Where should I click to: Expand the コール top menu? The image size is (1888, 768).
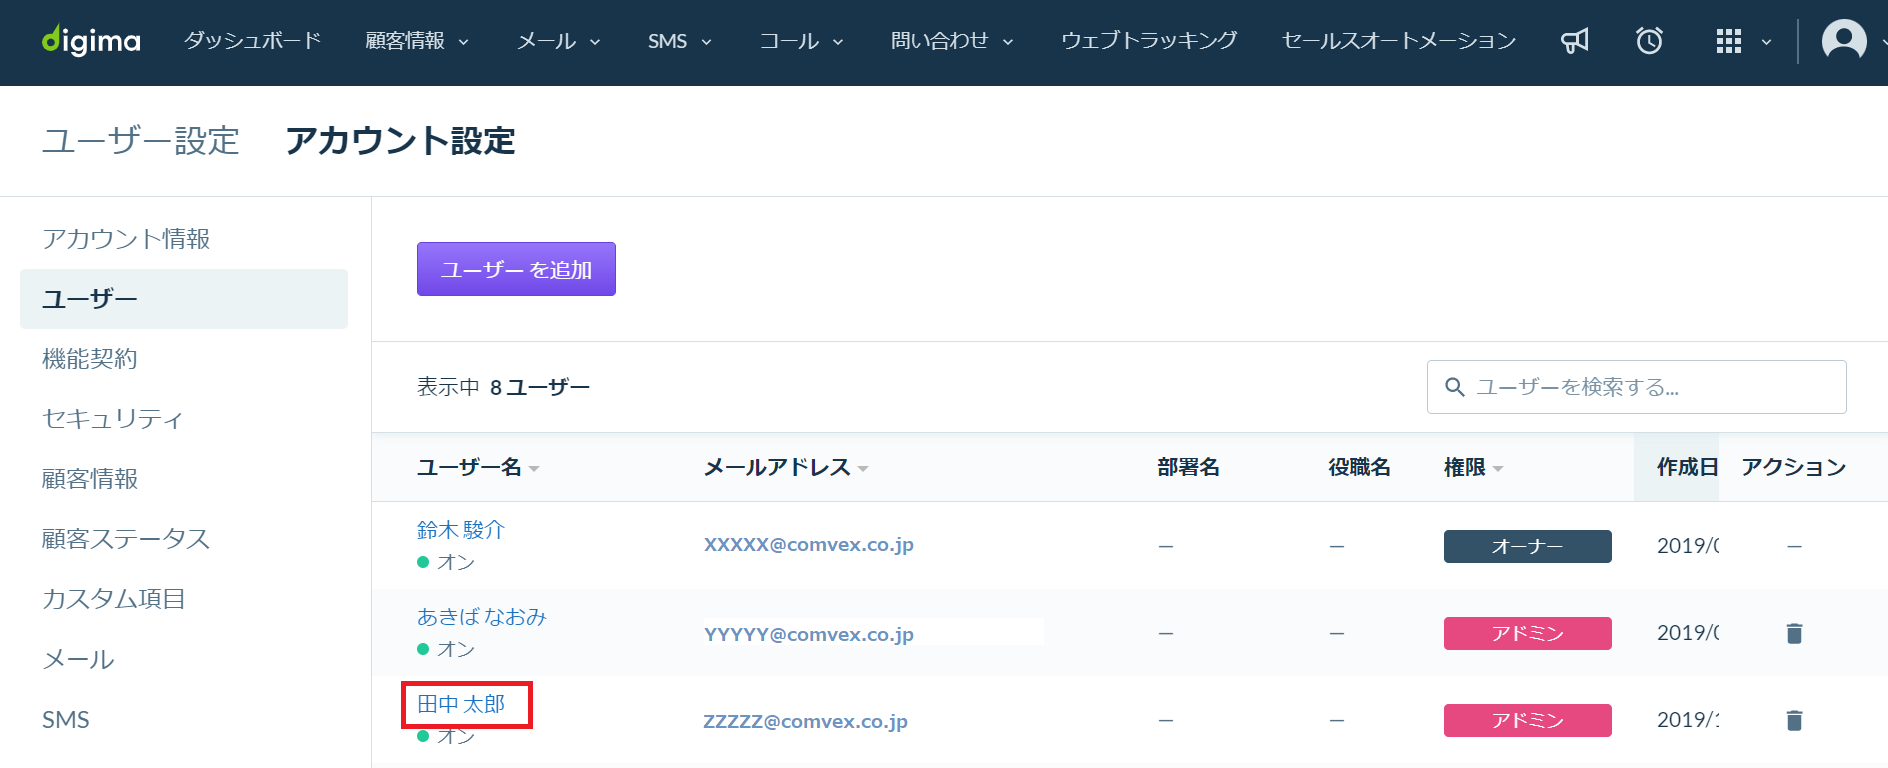pos(801,41)
